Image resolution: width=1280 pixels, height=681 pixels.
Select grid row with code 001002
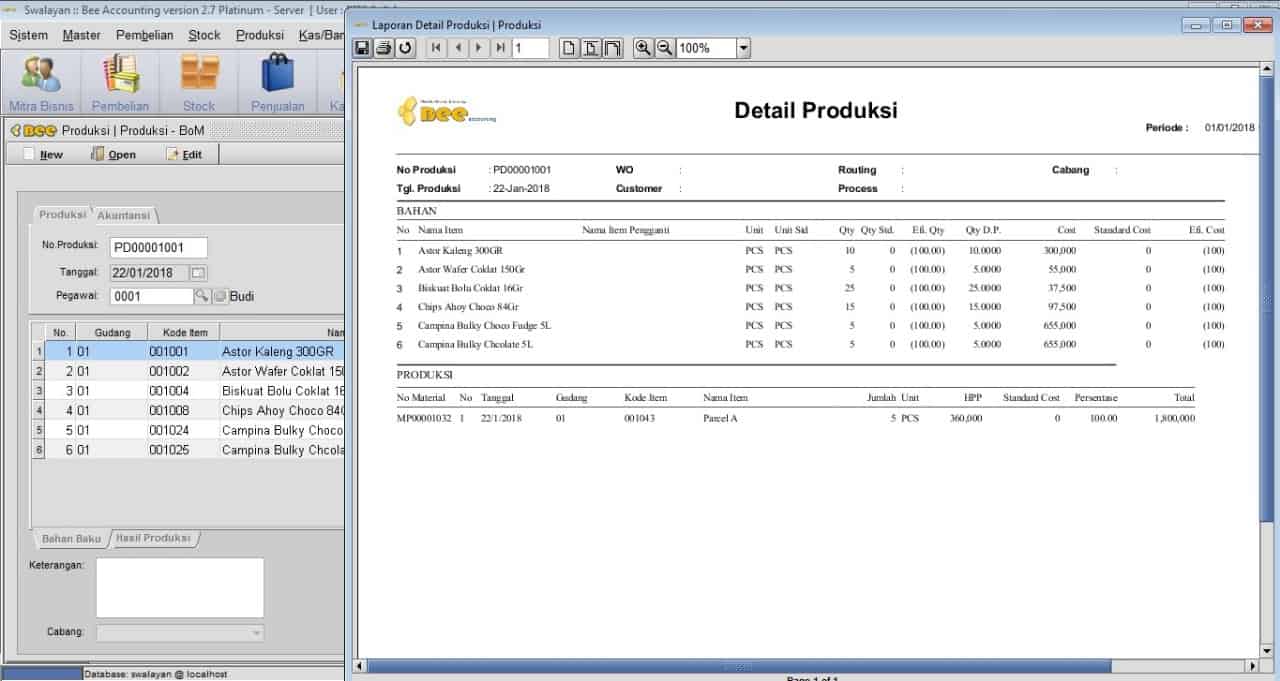click(x=188, y=371)
